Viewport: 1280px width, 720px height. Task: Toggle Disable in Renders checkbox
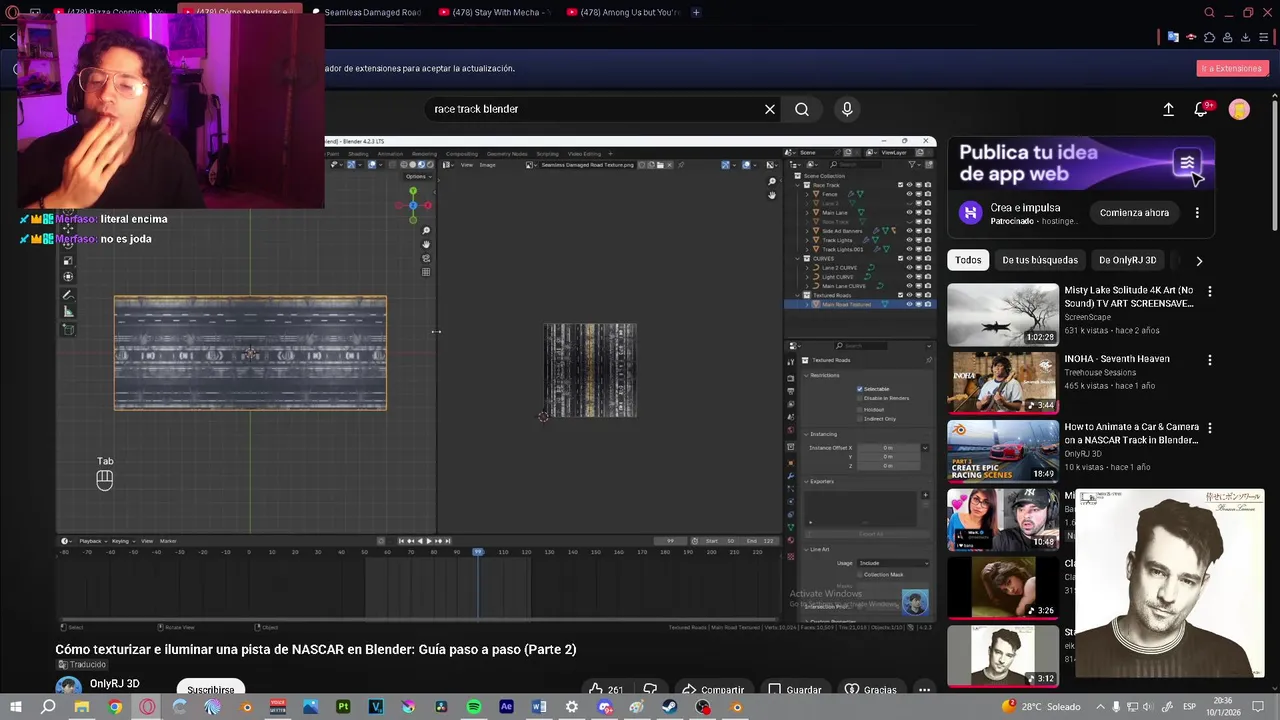tap(860, 398)
